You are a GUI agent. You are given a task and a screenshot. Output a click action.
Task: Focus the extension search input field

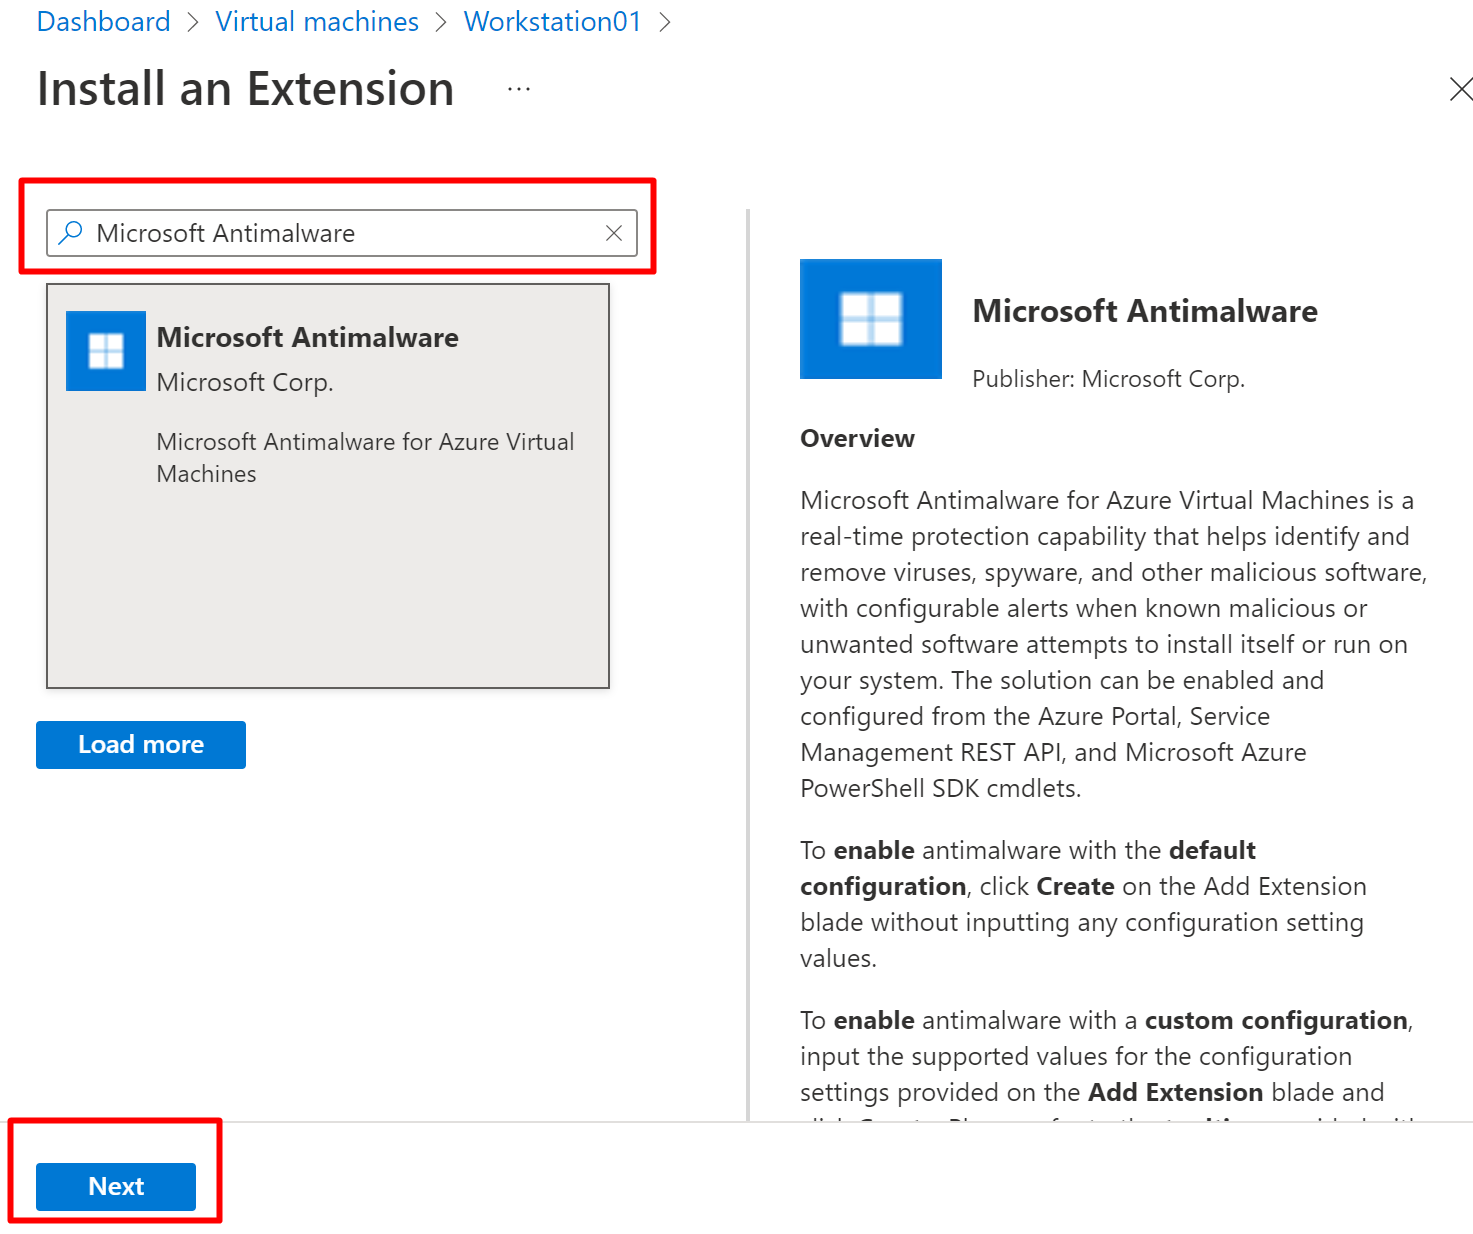pyautogui.click(x=340, y=233)
